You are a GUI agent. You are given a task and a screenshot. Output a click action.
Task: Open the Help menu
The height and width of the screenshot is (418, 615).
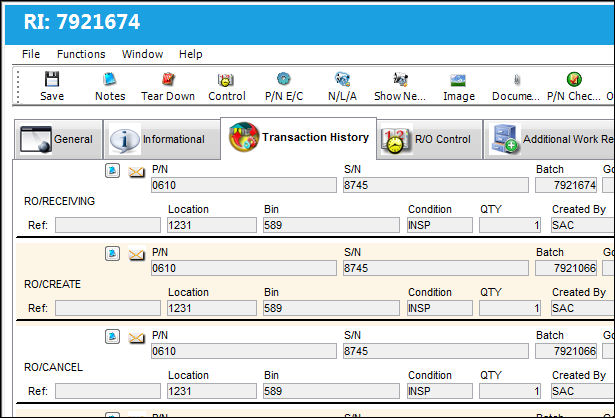(191, 54)
